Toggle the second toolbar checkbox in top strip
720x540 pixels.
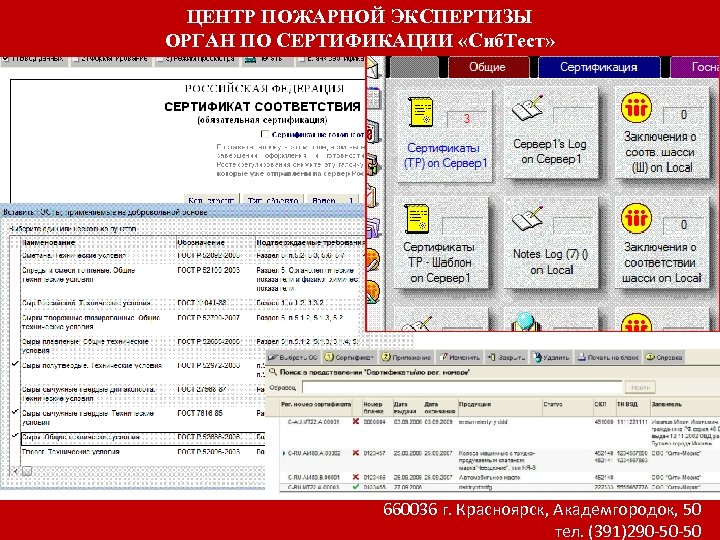point(76,59)
